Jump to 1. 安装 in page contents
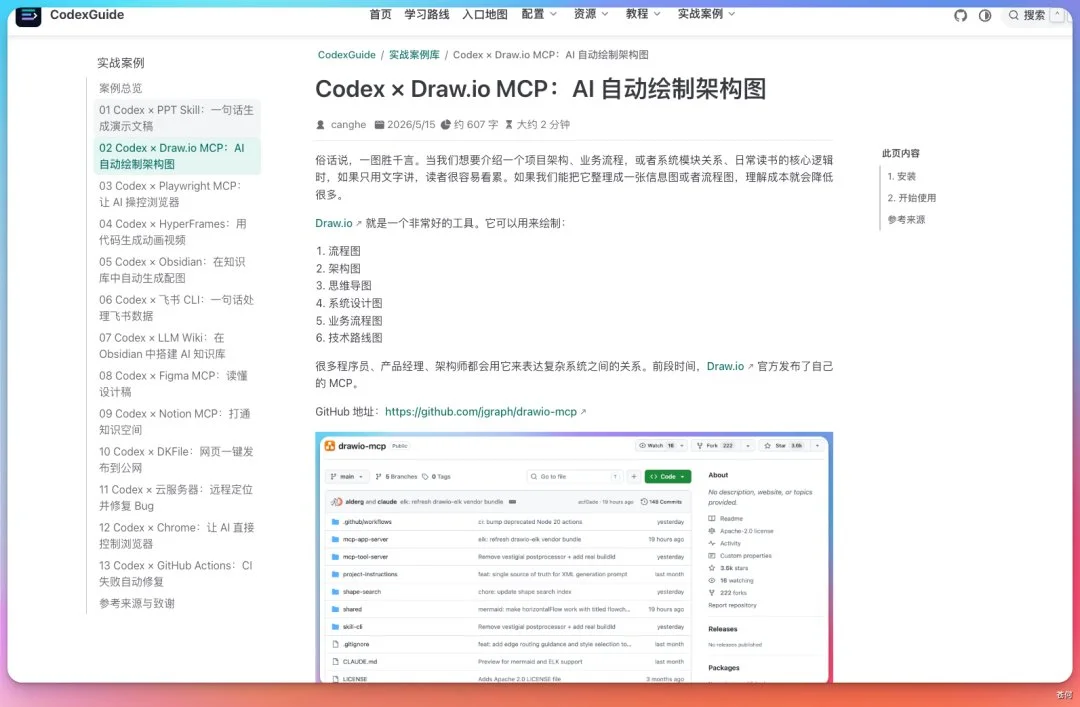This screenshot has width=1080, height=707. point(902,176)
